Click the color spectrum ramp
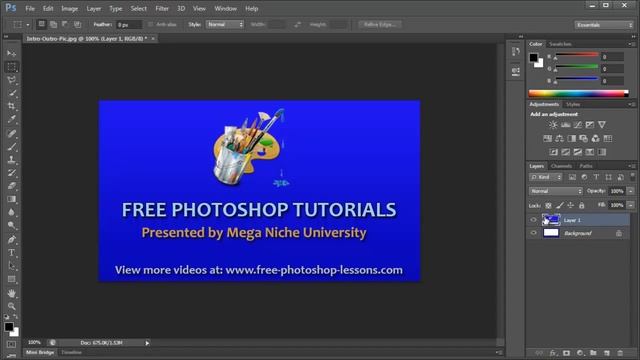640x360 pixels. [x=578, y=93]
